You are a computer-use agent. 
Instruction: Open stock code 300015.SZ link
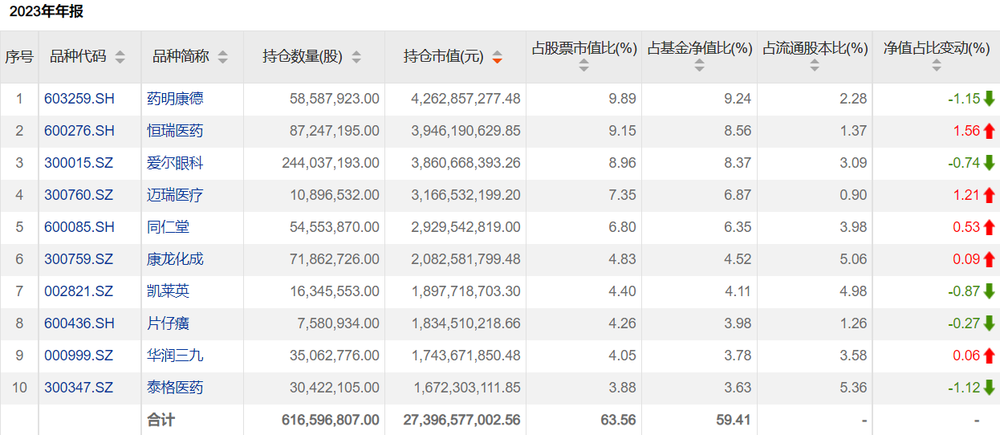click(78, 163)
